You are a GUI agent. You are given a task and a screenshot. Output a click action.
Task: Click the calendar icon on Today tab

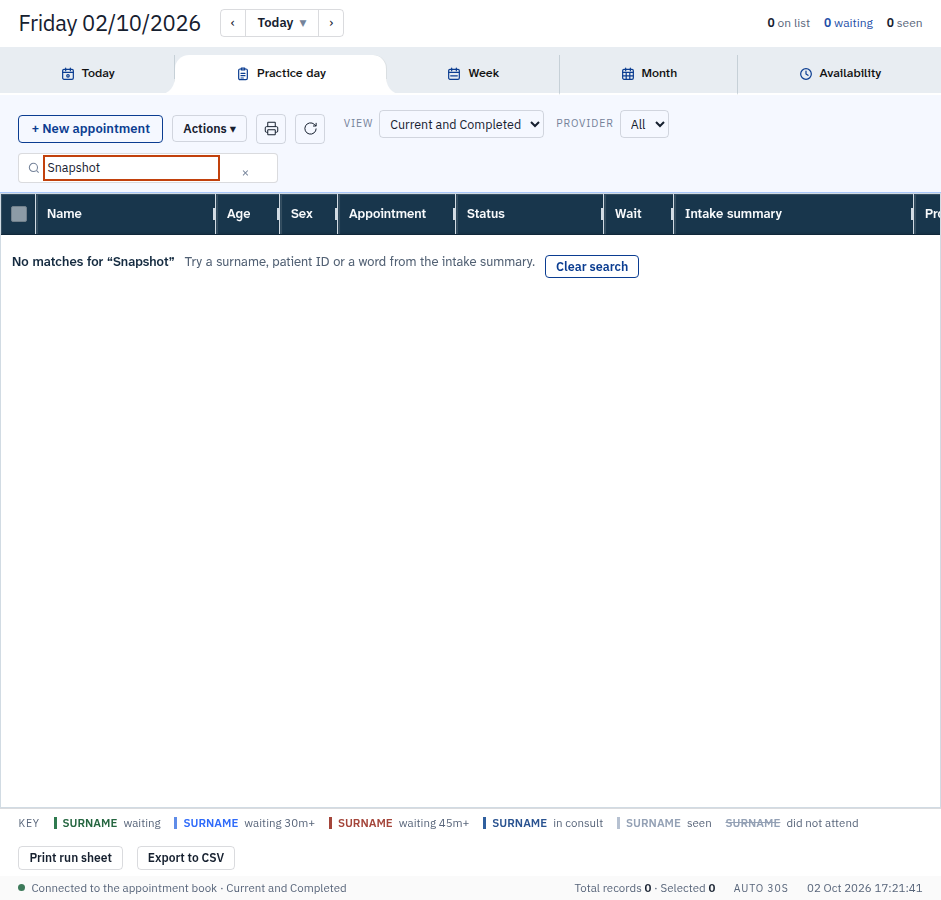[68, 74]
